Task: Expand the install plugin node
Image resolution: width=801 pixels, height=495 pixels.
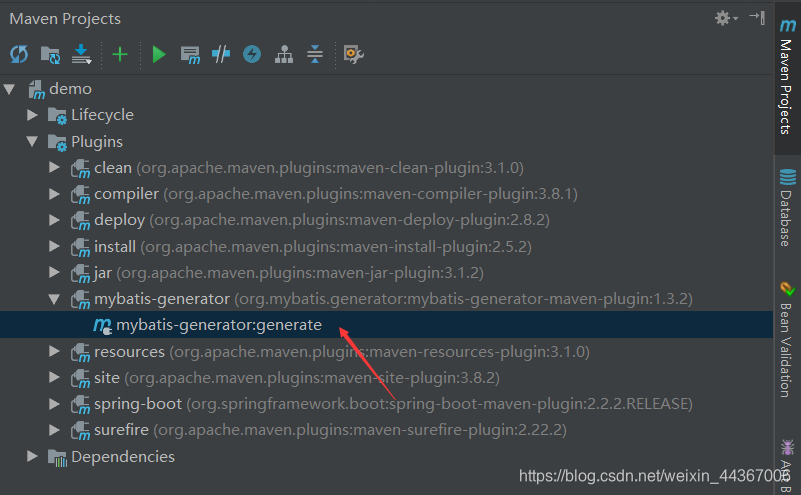Action: [54, 246]
